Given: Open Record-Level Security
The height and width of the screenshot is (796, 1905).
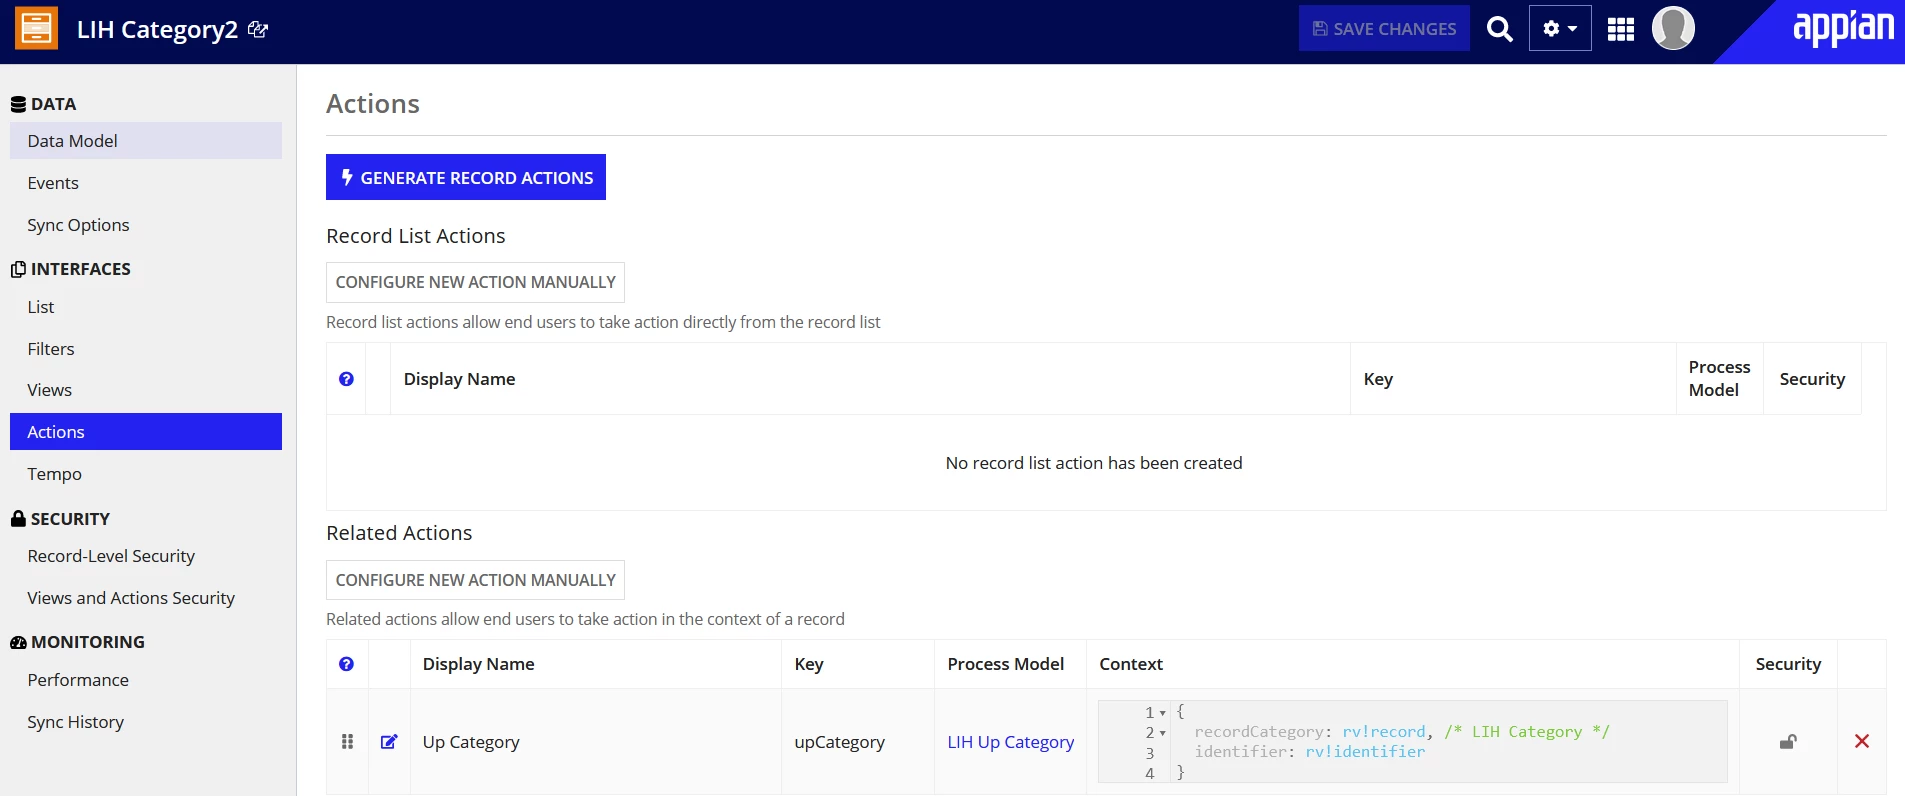Looking at the screenshot, I should (x=146, y=556).
